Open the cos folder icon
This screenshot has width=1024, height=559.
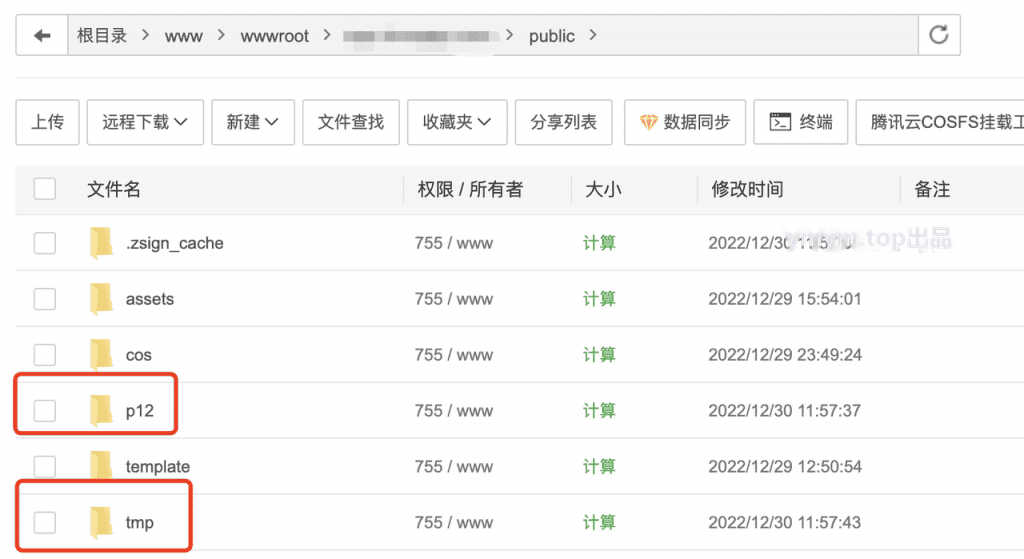click(101, 355)
